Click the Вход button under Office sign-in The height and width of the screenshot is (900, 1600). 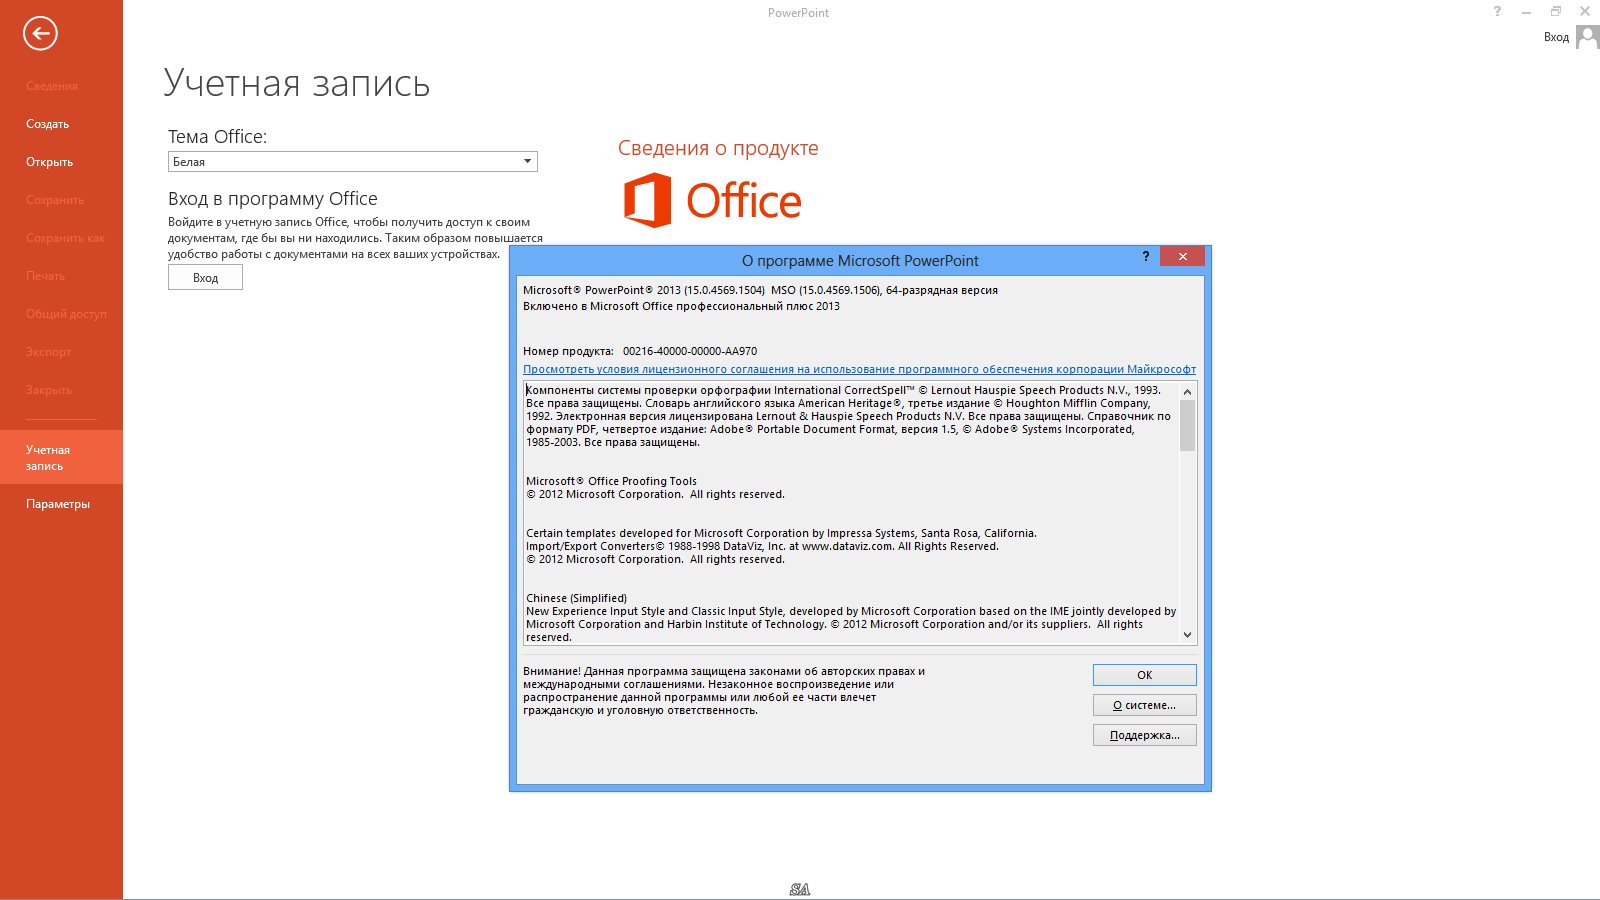click(x=205, y=278)
